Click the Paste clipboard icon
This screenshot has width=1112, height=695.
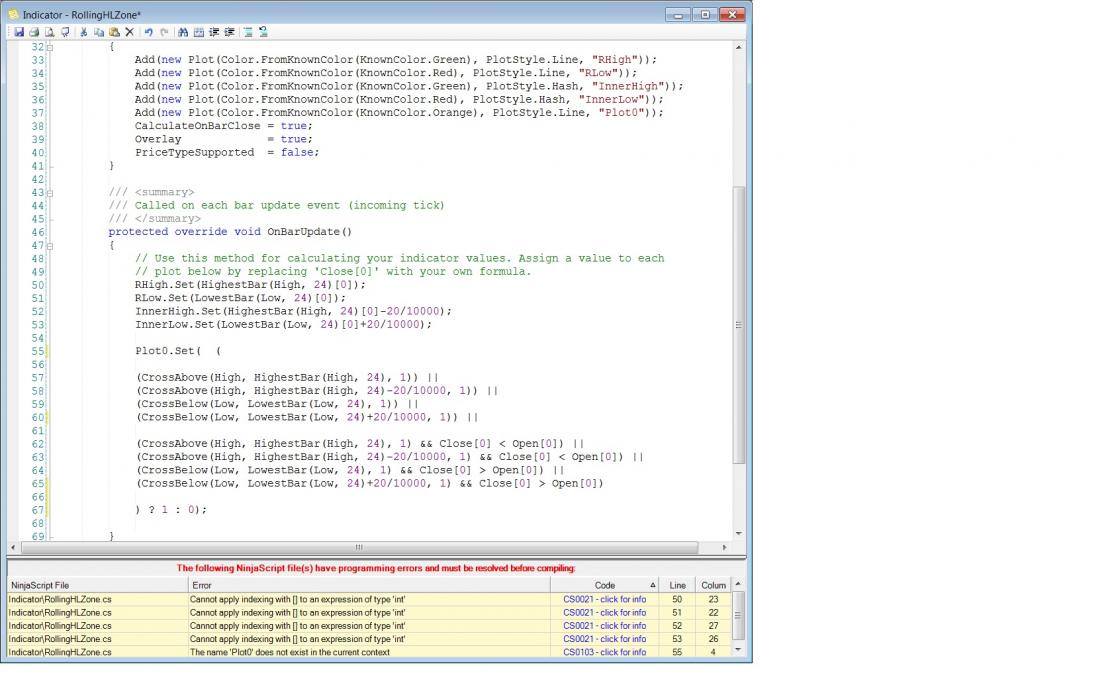coord(114,32)
